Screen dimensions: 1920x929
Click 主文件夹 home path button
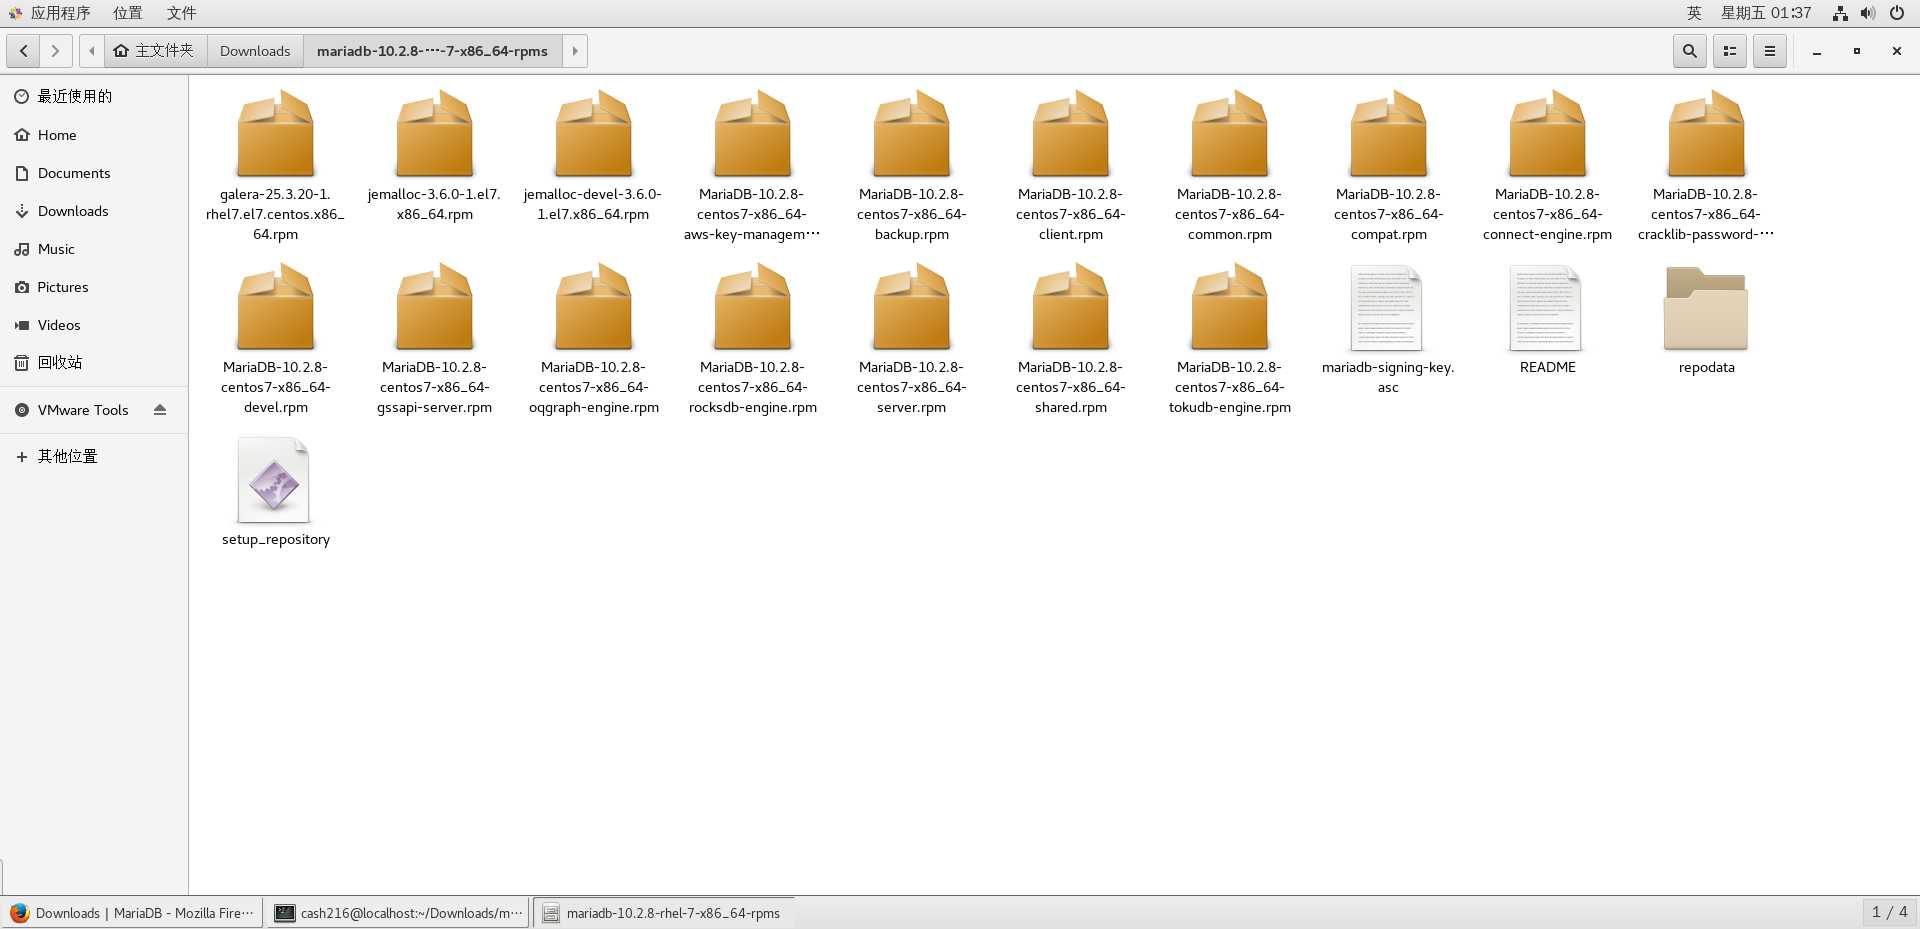click(155, 51)
